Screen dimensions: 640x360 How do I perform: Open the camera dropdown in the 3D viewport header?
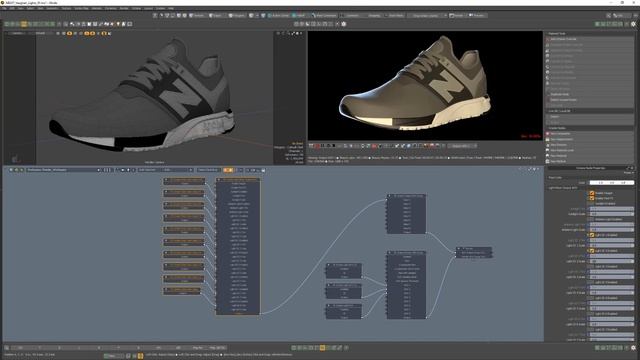coord(18,33)
